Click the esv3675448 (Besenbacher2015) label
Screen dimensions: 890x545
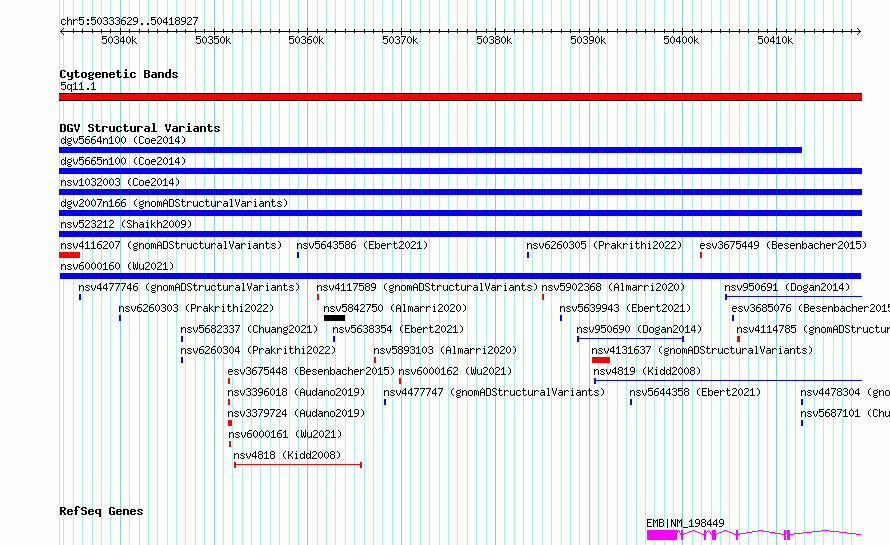(311, 371)
